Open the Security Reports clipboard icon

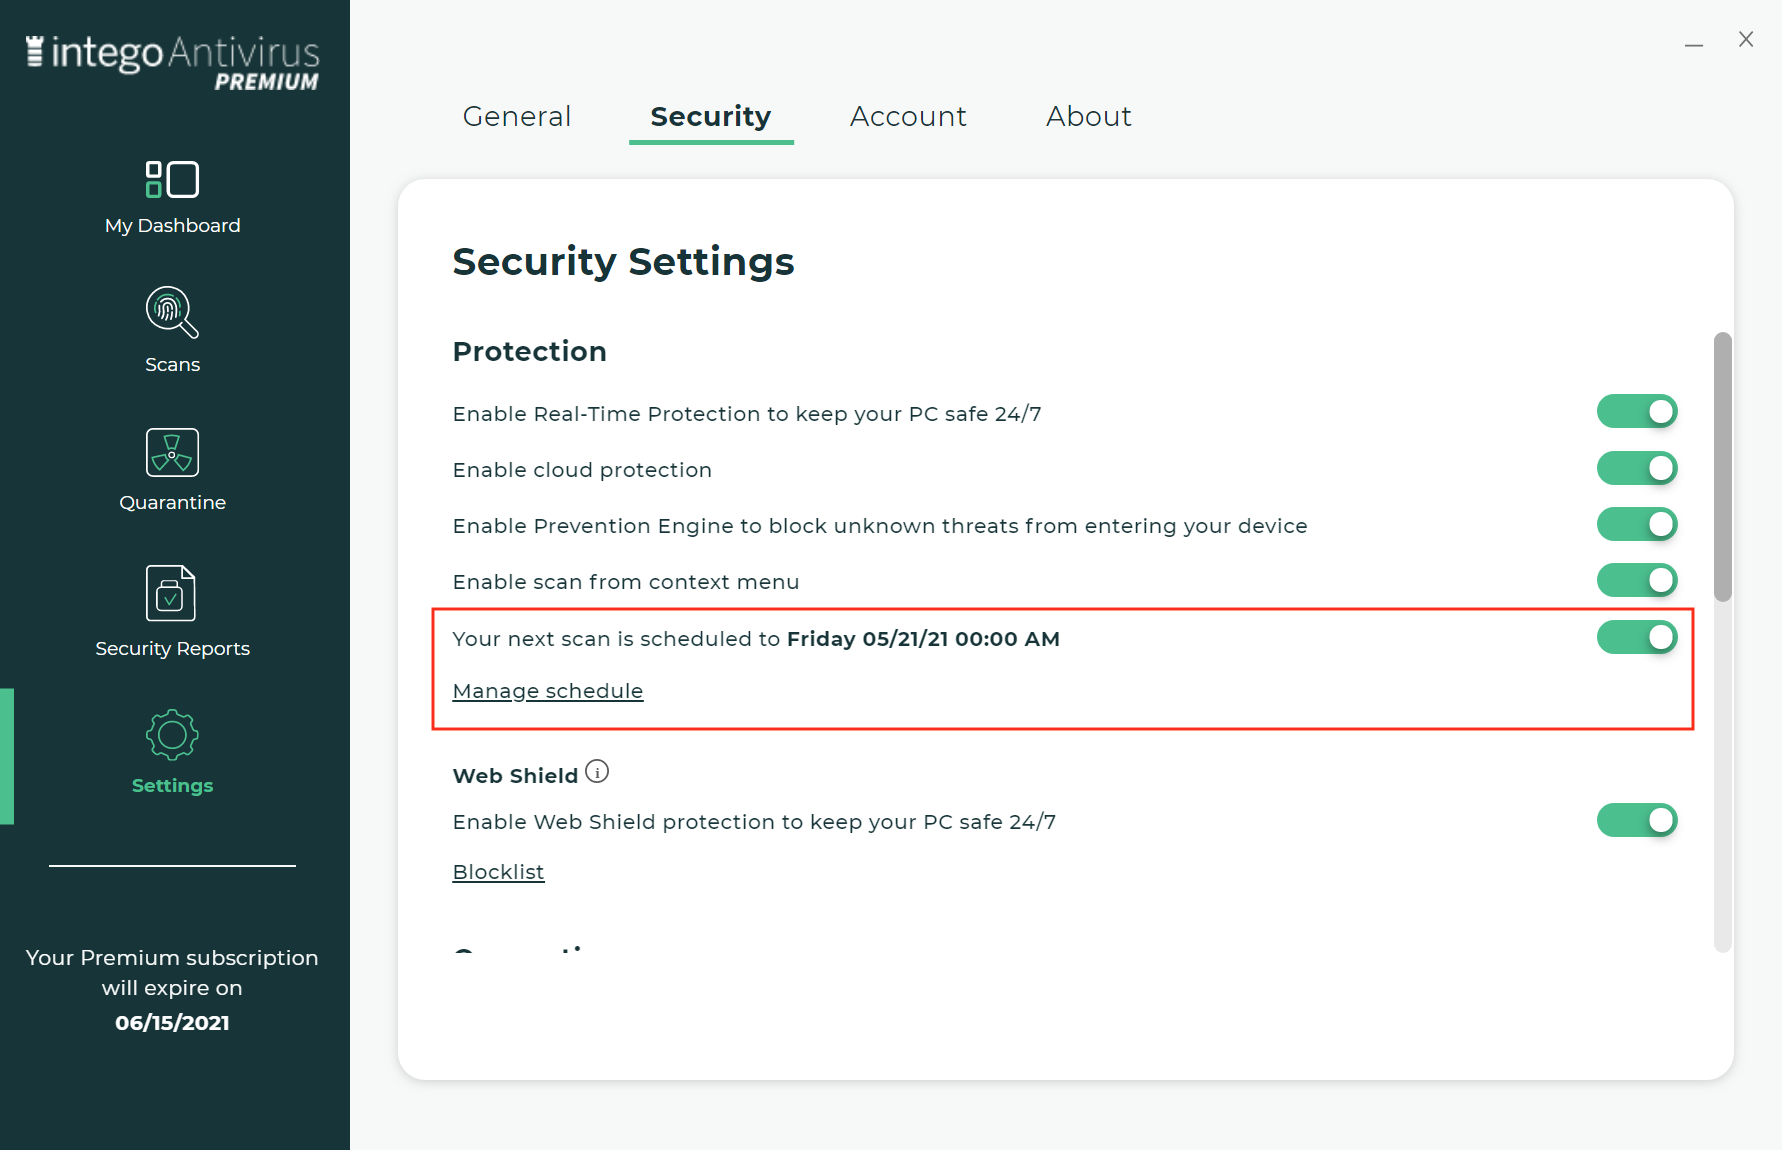[x=171, y=593]
